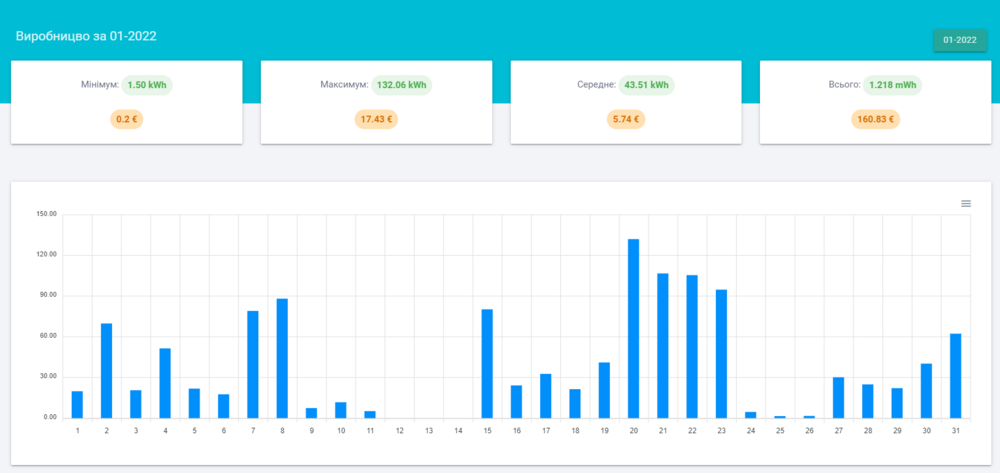1000x473 pixels.
Task: Click the tallest bar for day 20
Action: coord(633,328)
